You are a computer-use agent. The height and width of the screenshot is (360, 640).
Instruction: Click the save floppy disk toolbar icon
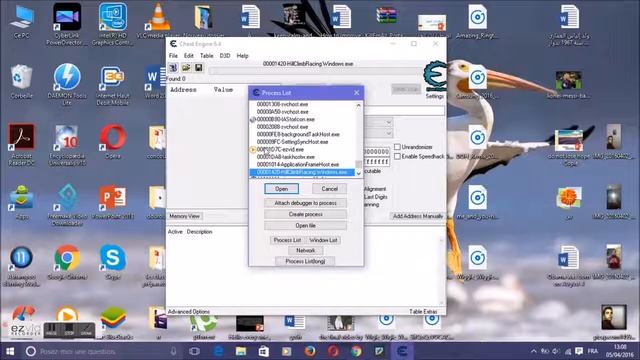point(198,68)
